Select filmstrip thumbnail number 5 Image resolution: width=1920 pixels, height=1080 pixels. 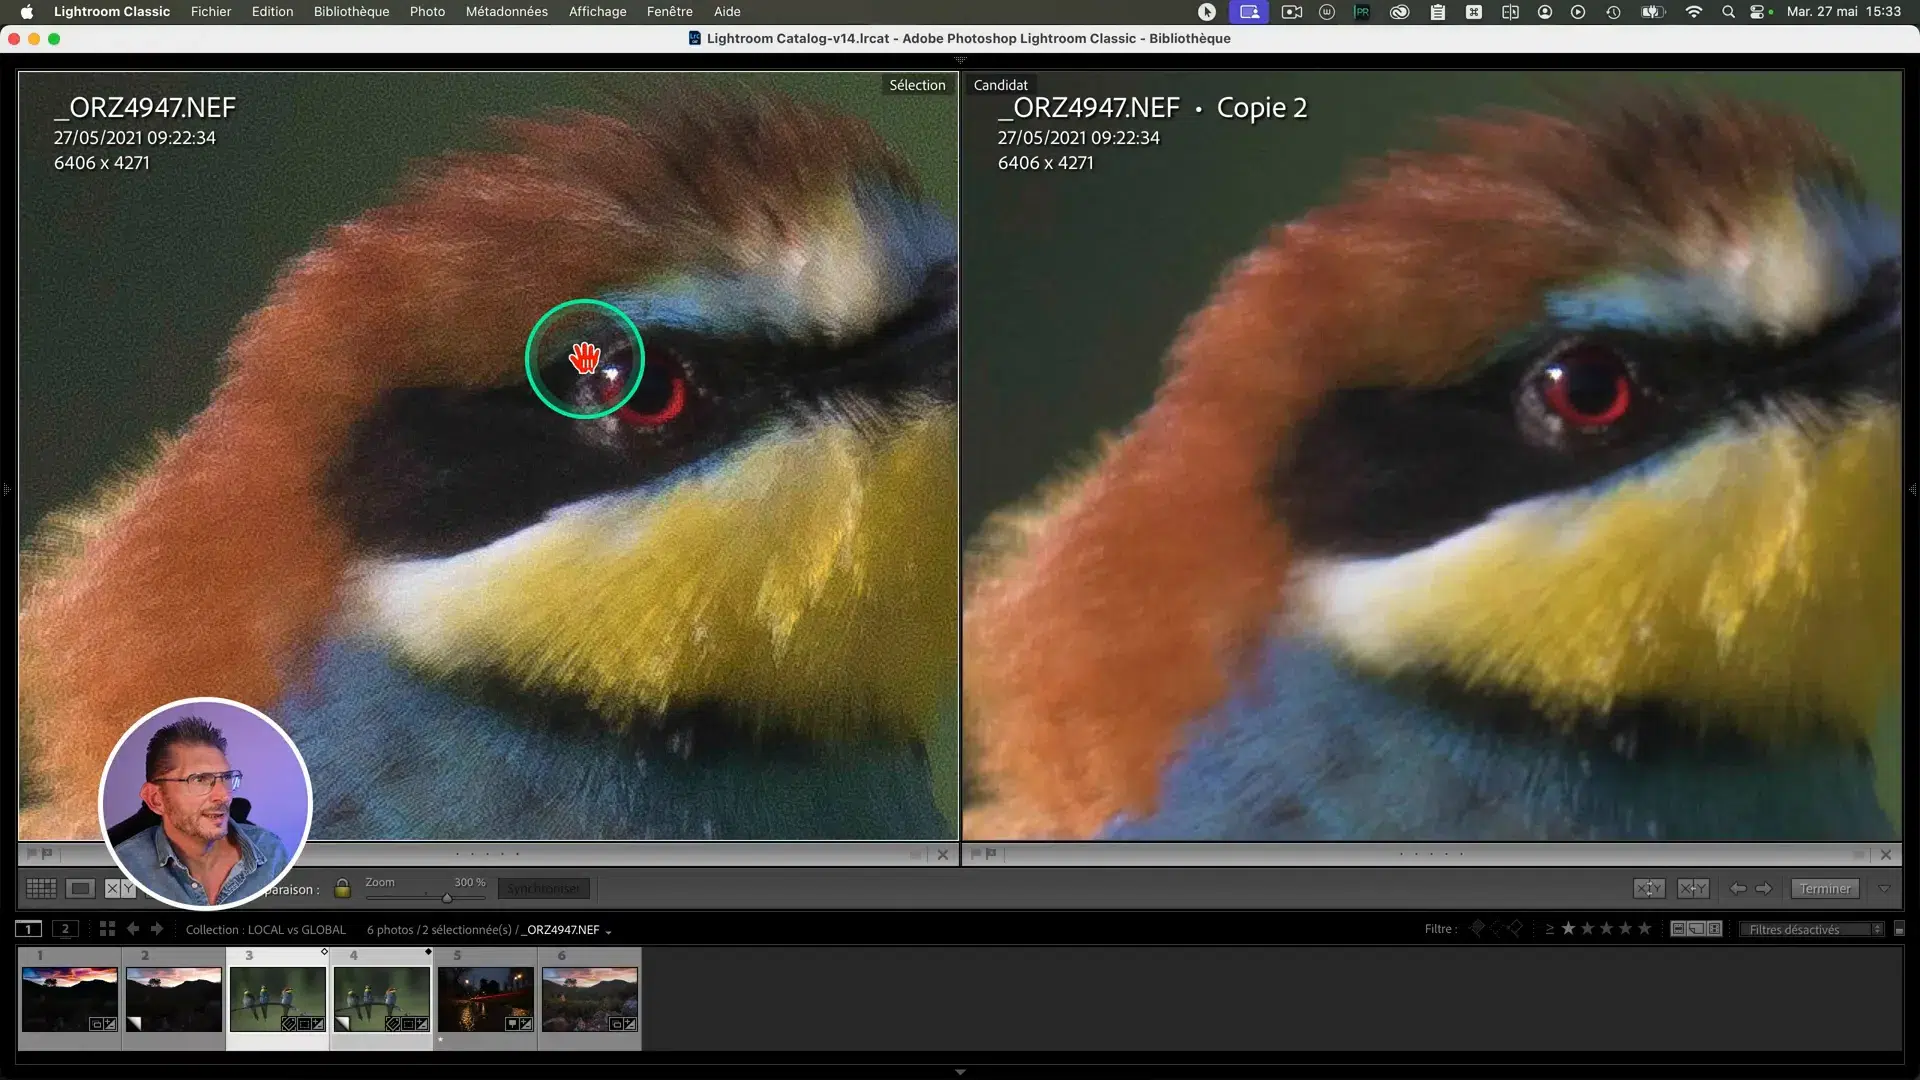tap(485, 998)
